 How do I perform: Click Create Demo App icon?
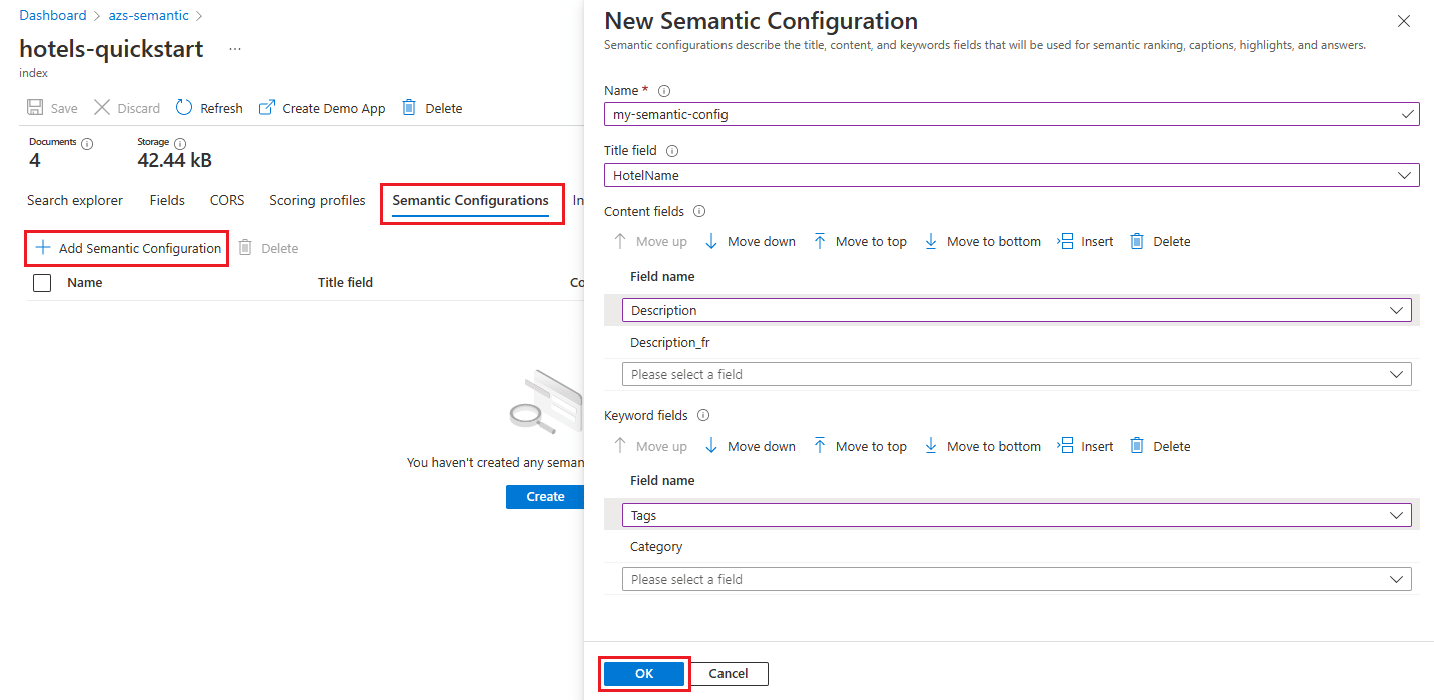point(267,108)
